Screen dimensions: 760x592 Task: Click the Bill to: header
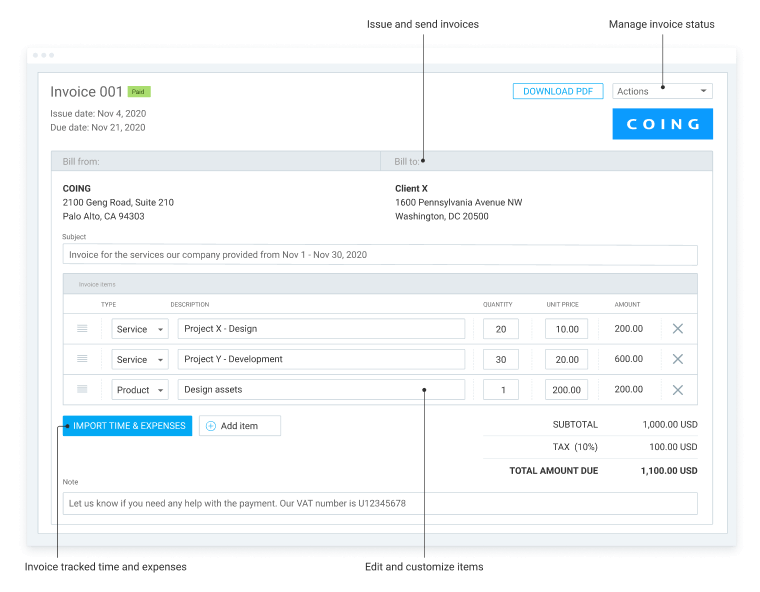[407, 161]
